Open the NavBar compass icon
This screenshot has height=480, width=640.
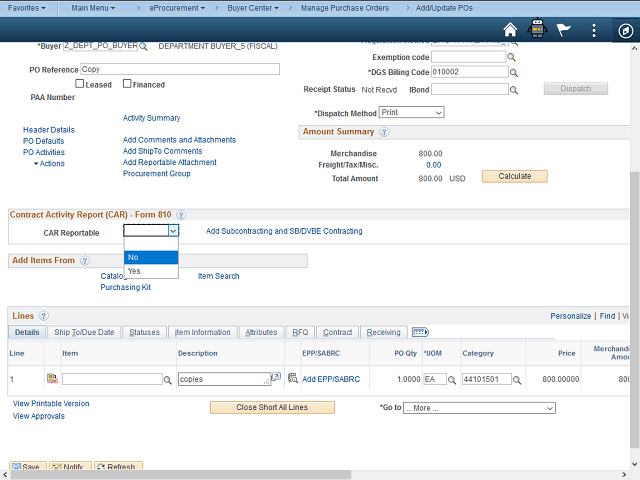point(622,29)
